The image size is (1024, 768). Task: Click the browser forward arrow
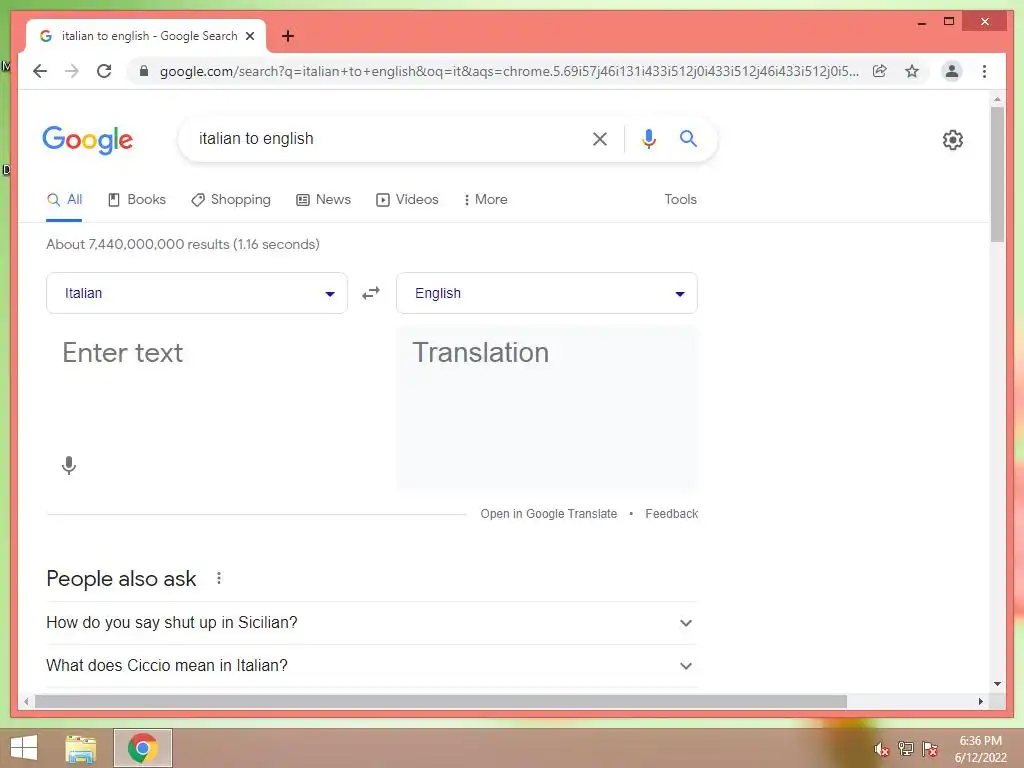[72, 71]
